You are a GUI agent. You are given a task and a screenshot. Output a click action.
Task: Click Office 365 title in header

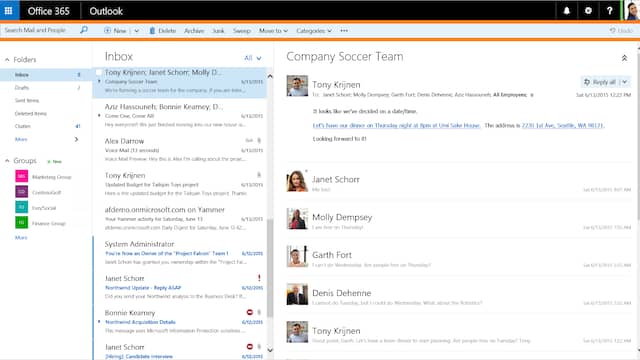(49, 11)
